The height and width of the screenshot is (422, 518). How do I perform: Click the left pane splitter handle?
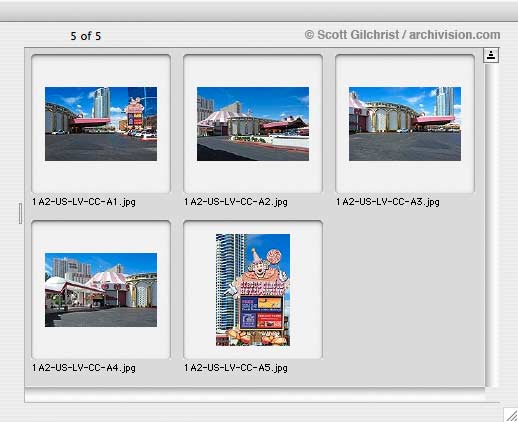20,213
